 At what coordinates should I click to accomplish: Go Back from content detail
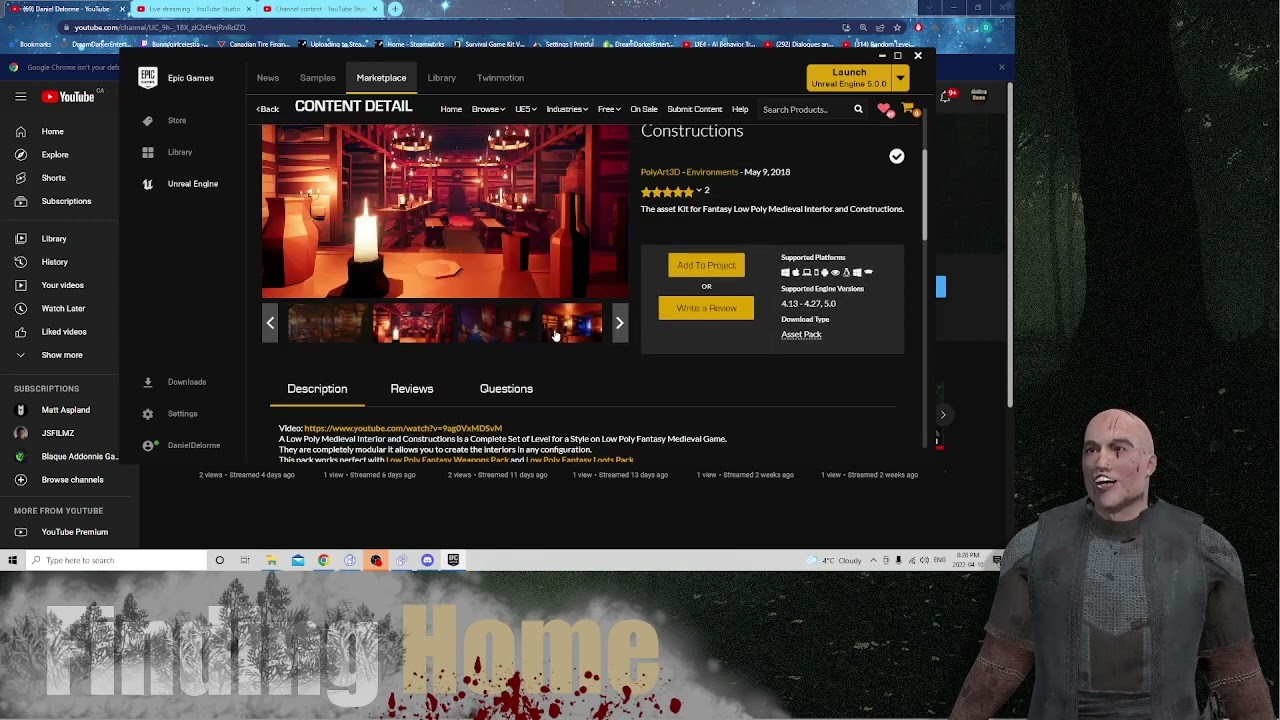click(x=267, y=109)
